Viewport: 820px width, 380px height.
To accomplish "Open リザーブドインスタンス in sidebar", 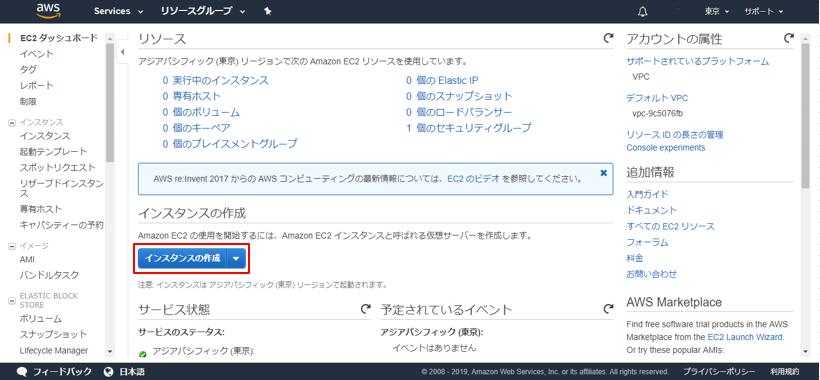I will point(61,188).
